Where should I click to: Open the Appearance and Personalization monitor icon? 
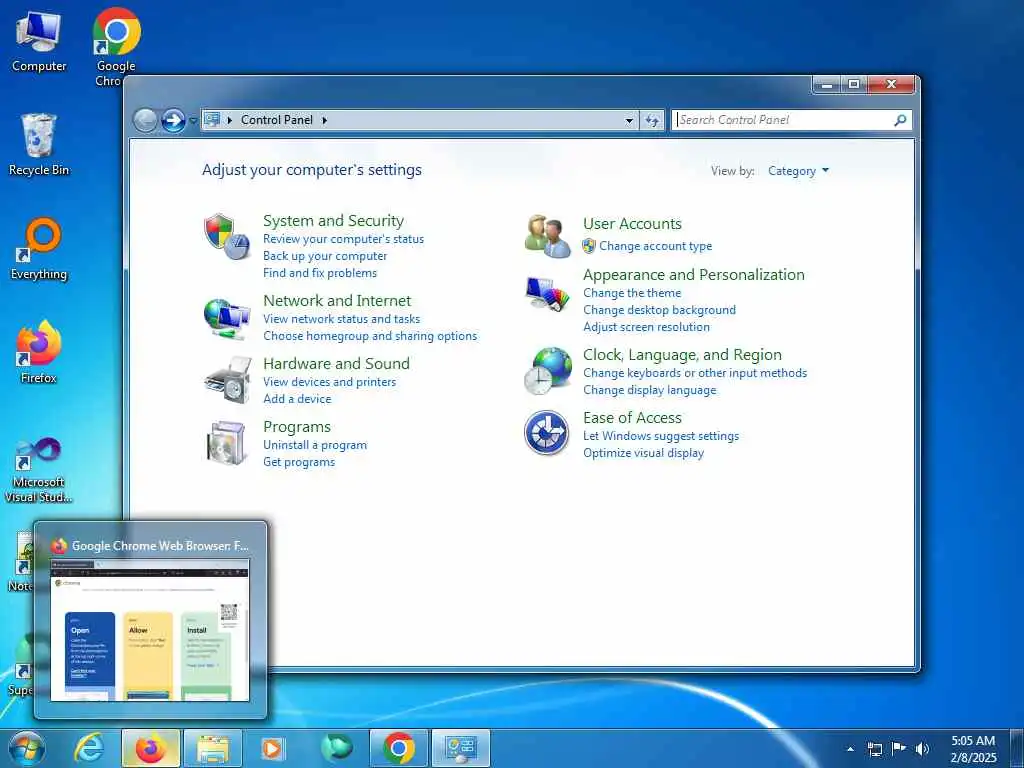[547, 294]
